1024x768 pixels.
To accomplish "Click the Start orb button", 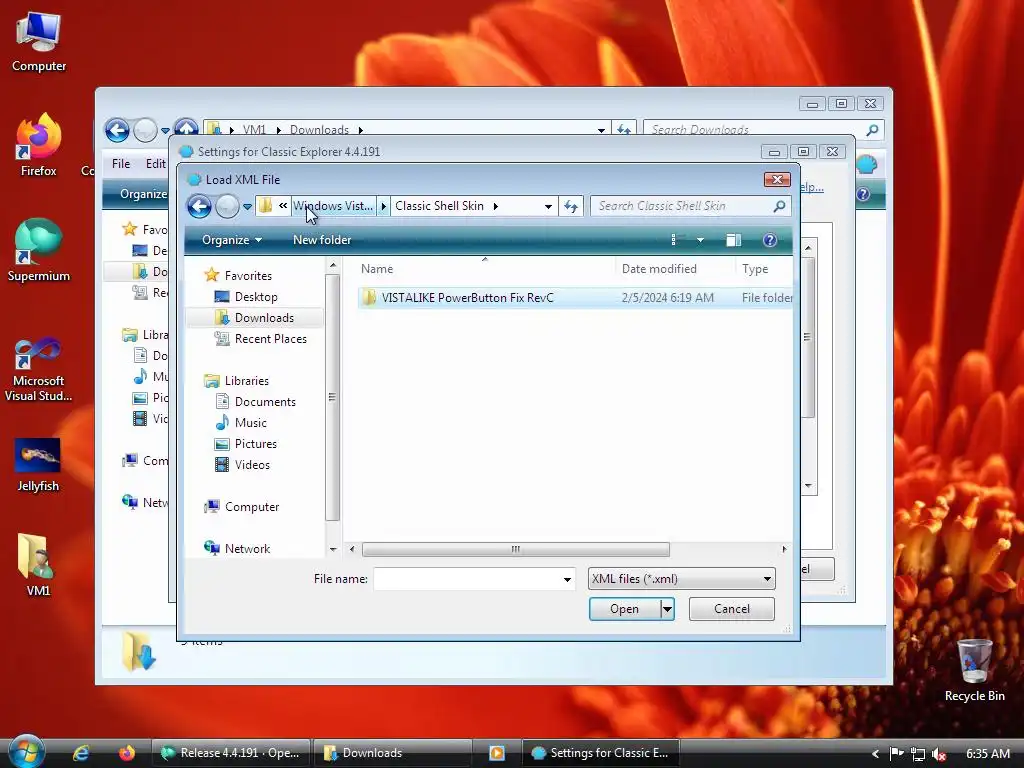I will (26, 751).
